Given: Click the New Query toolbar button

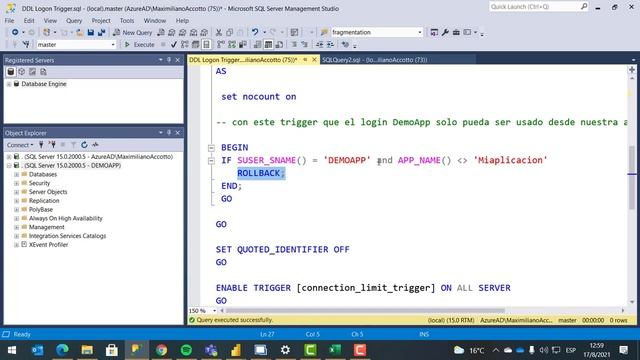Looking at the screenshot, I should pyautogui.click(x=132, y=32).
